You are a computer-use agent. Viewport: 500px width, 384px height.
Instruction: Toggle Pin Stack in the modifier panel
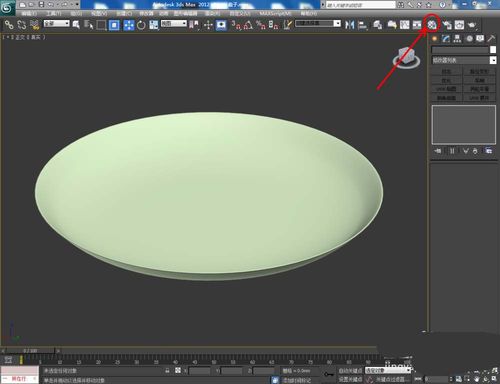point(438,151)
